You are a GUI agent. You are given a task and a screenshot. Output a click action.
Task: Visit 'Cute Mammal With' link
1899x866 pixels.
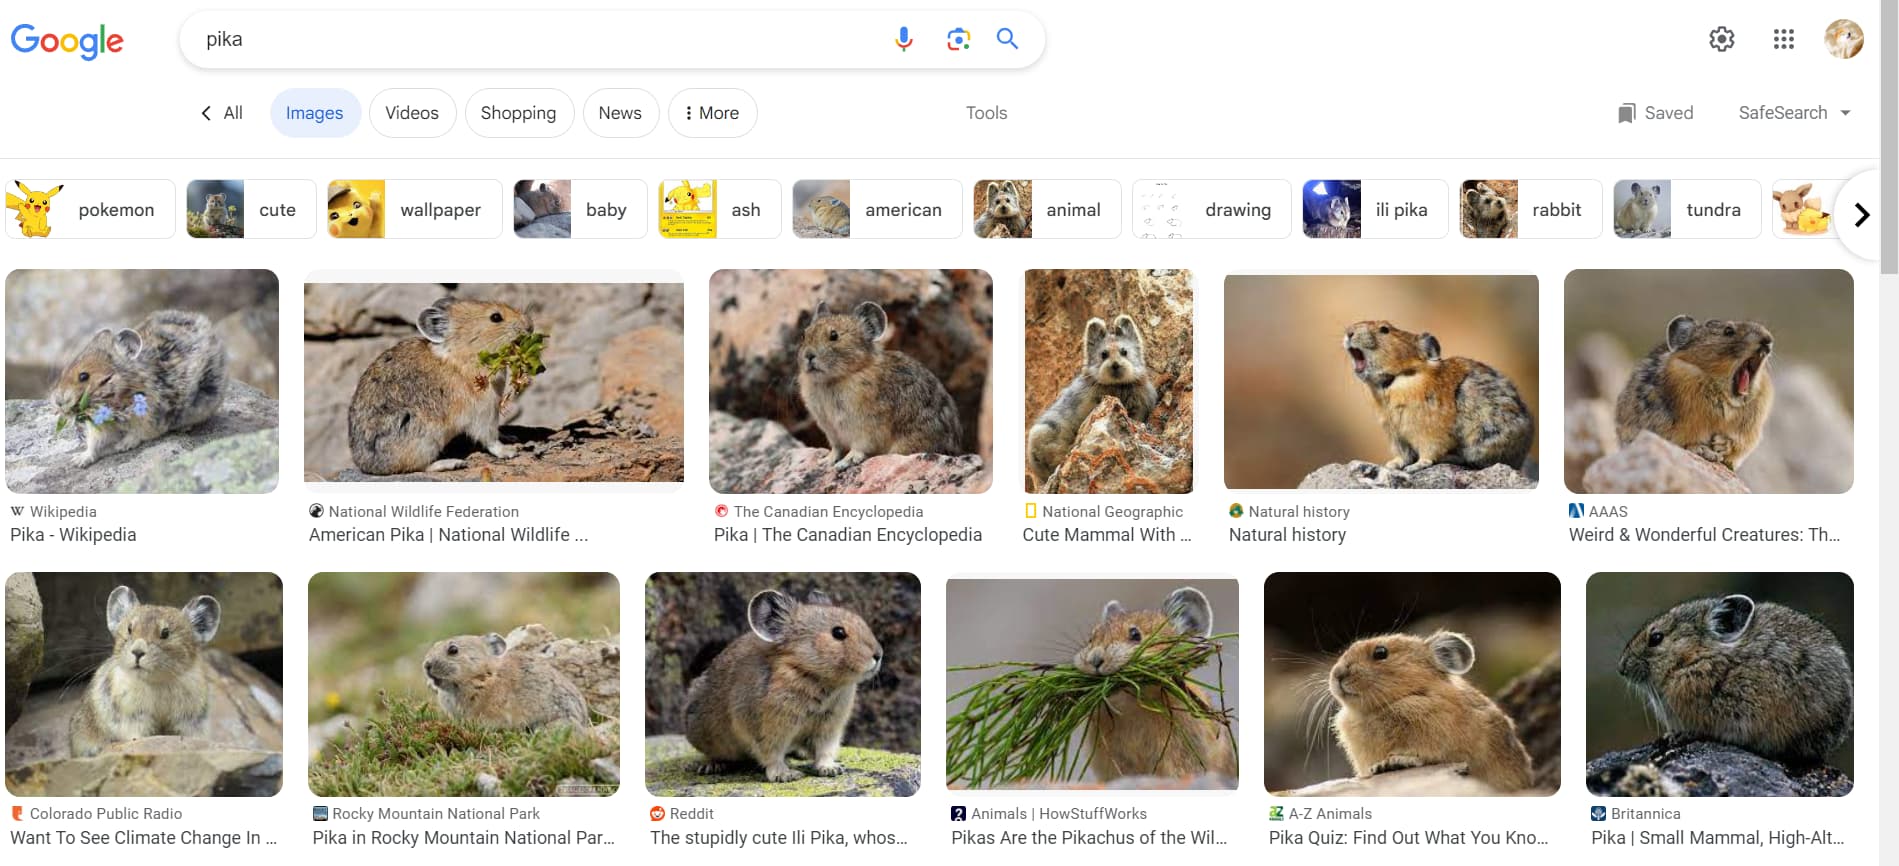point(1107,535)
